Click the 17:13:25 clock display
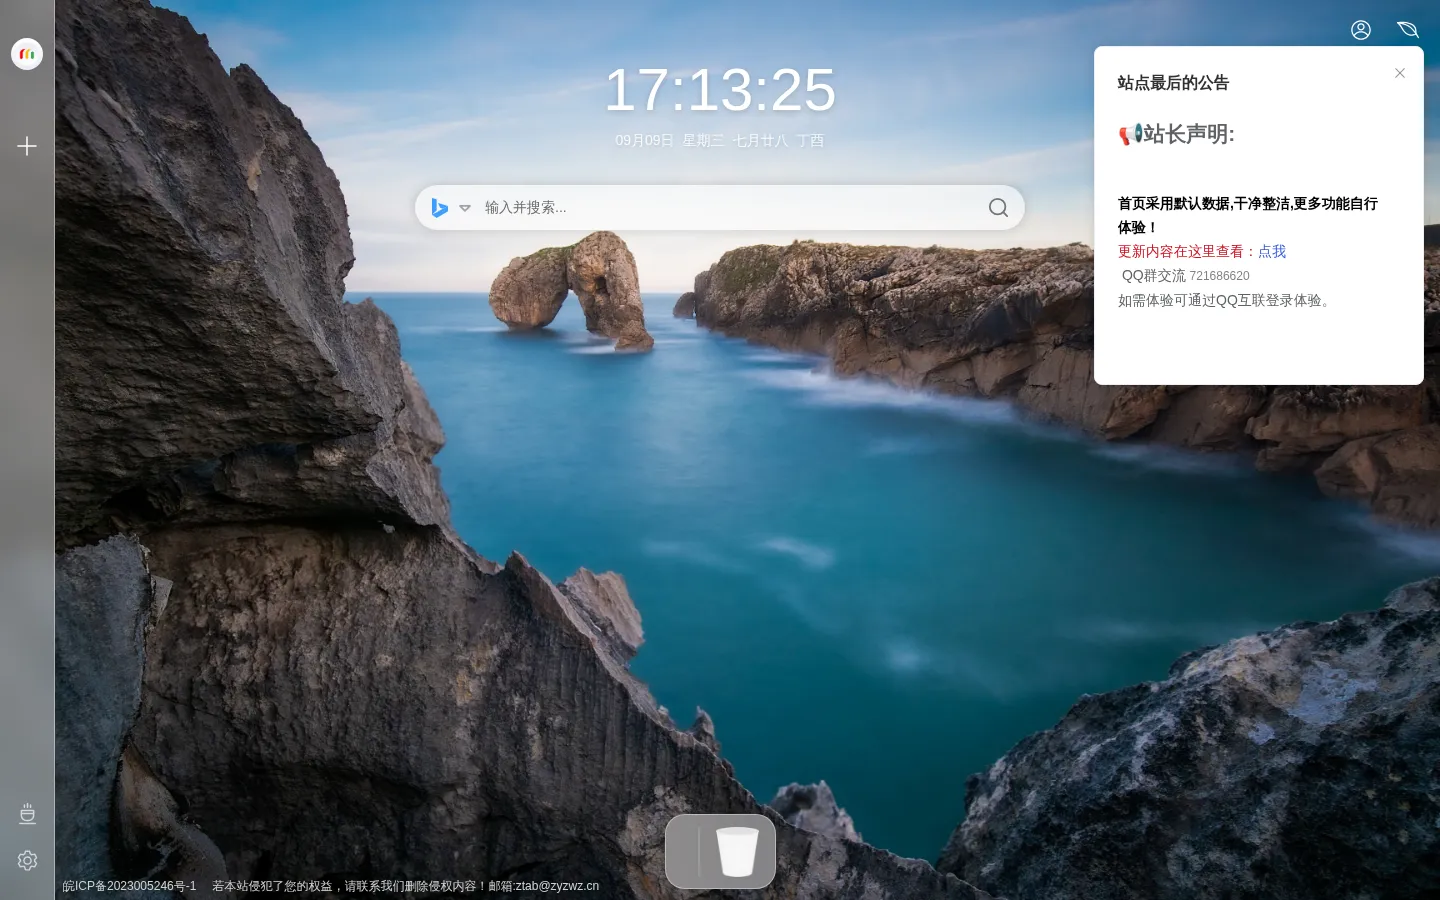This screenshot has width=1440, height=900. 720,90
